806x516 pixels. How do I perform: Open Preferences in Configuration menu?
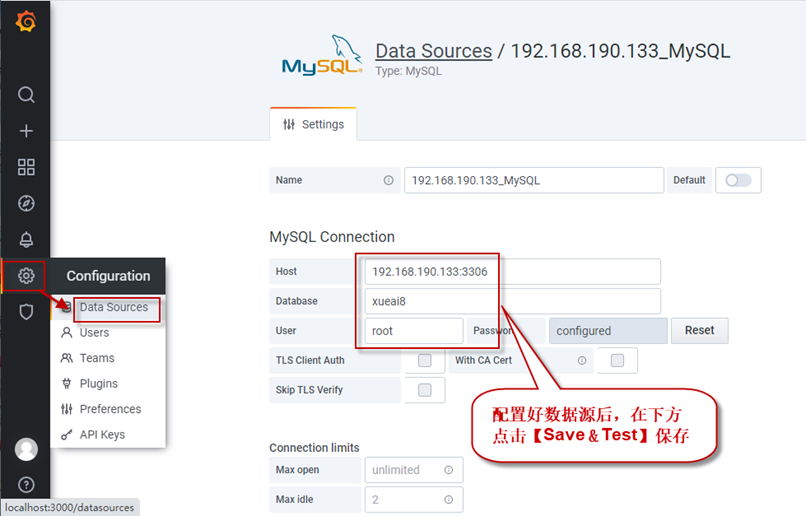[111, 409]
